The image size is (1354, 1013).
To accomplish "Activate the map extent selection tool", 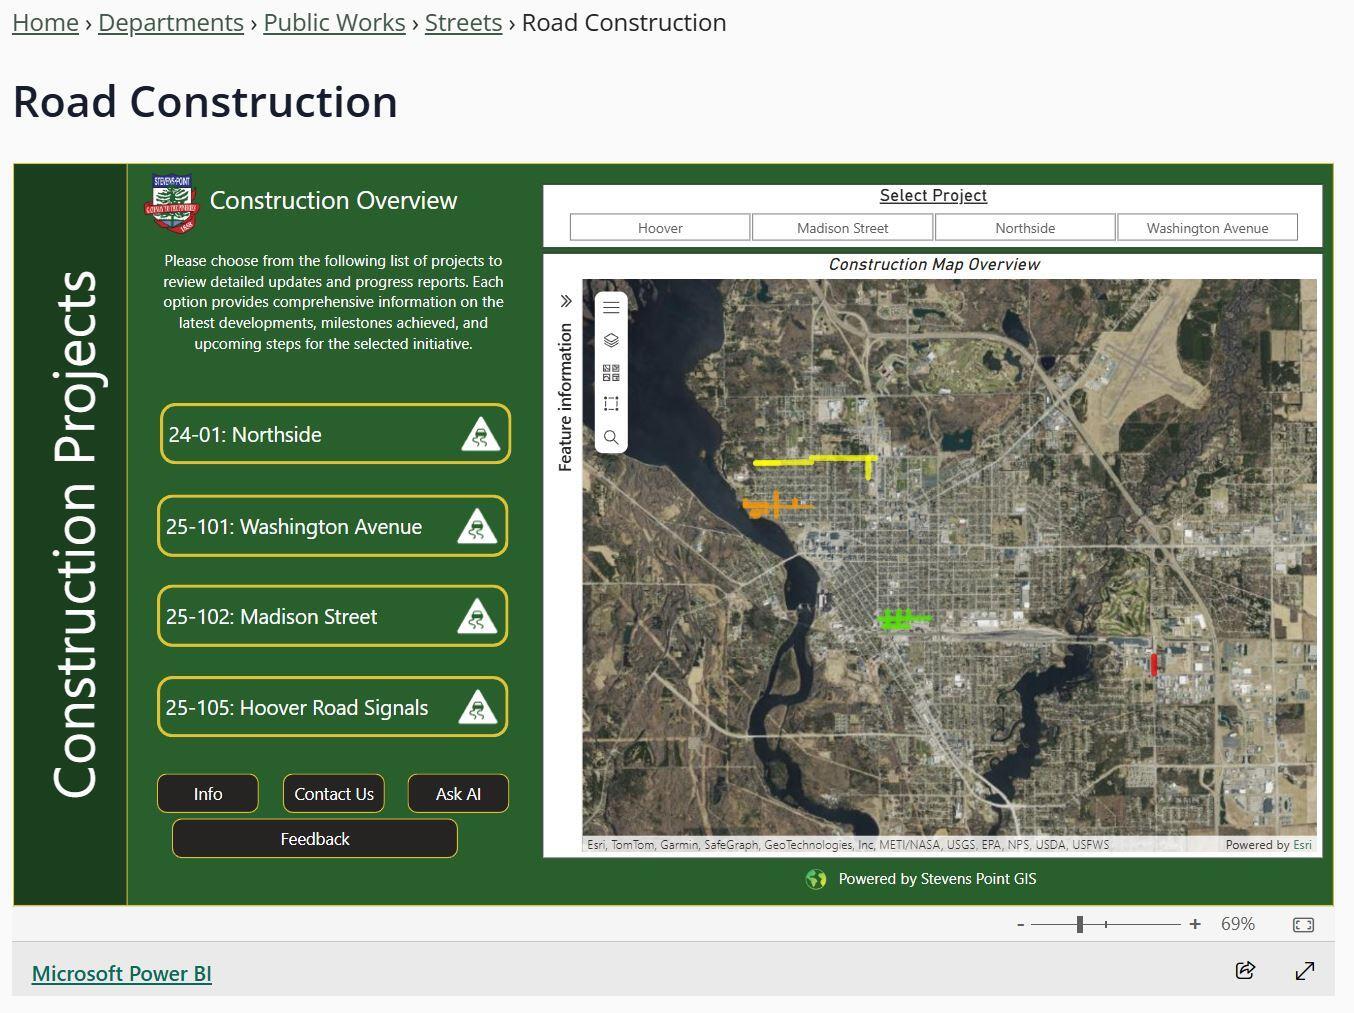I will [610, 404].
